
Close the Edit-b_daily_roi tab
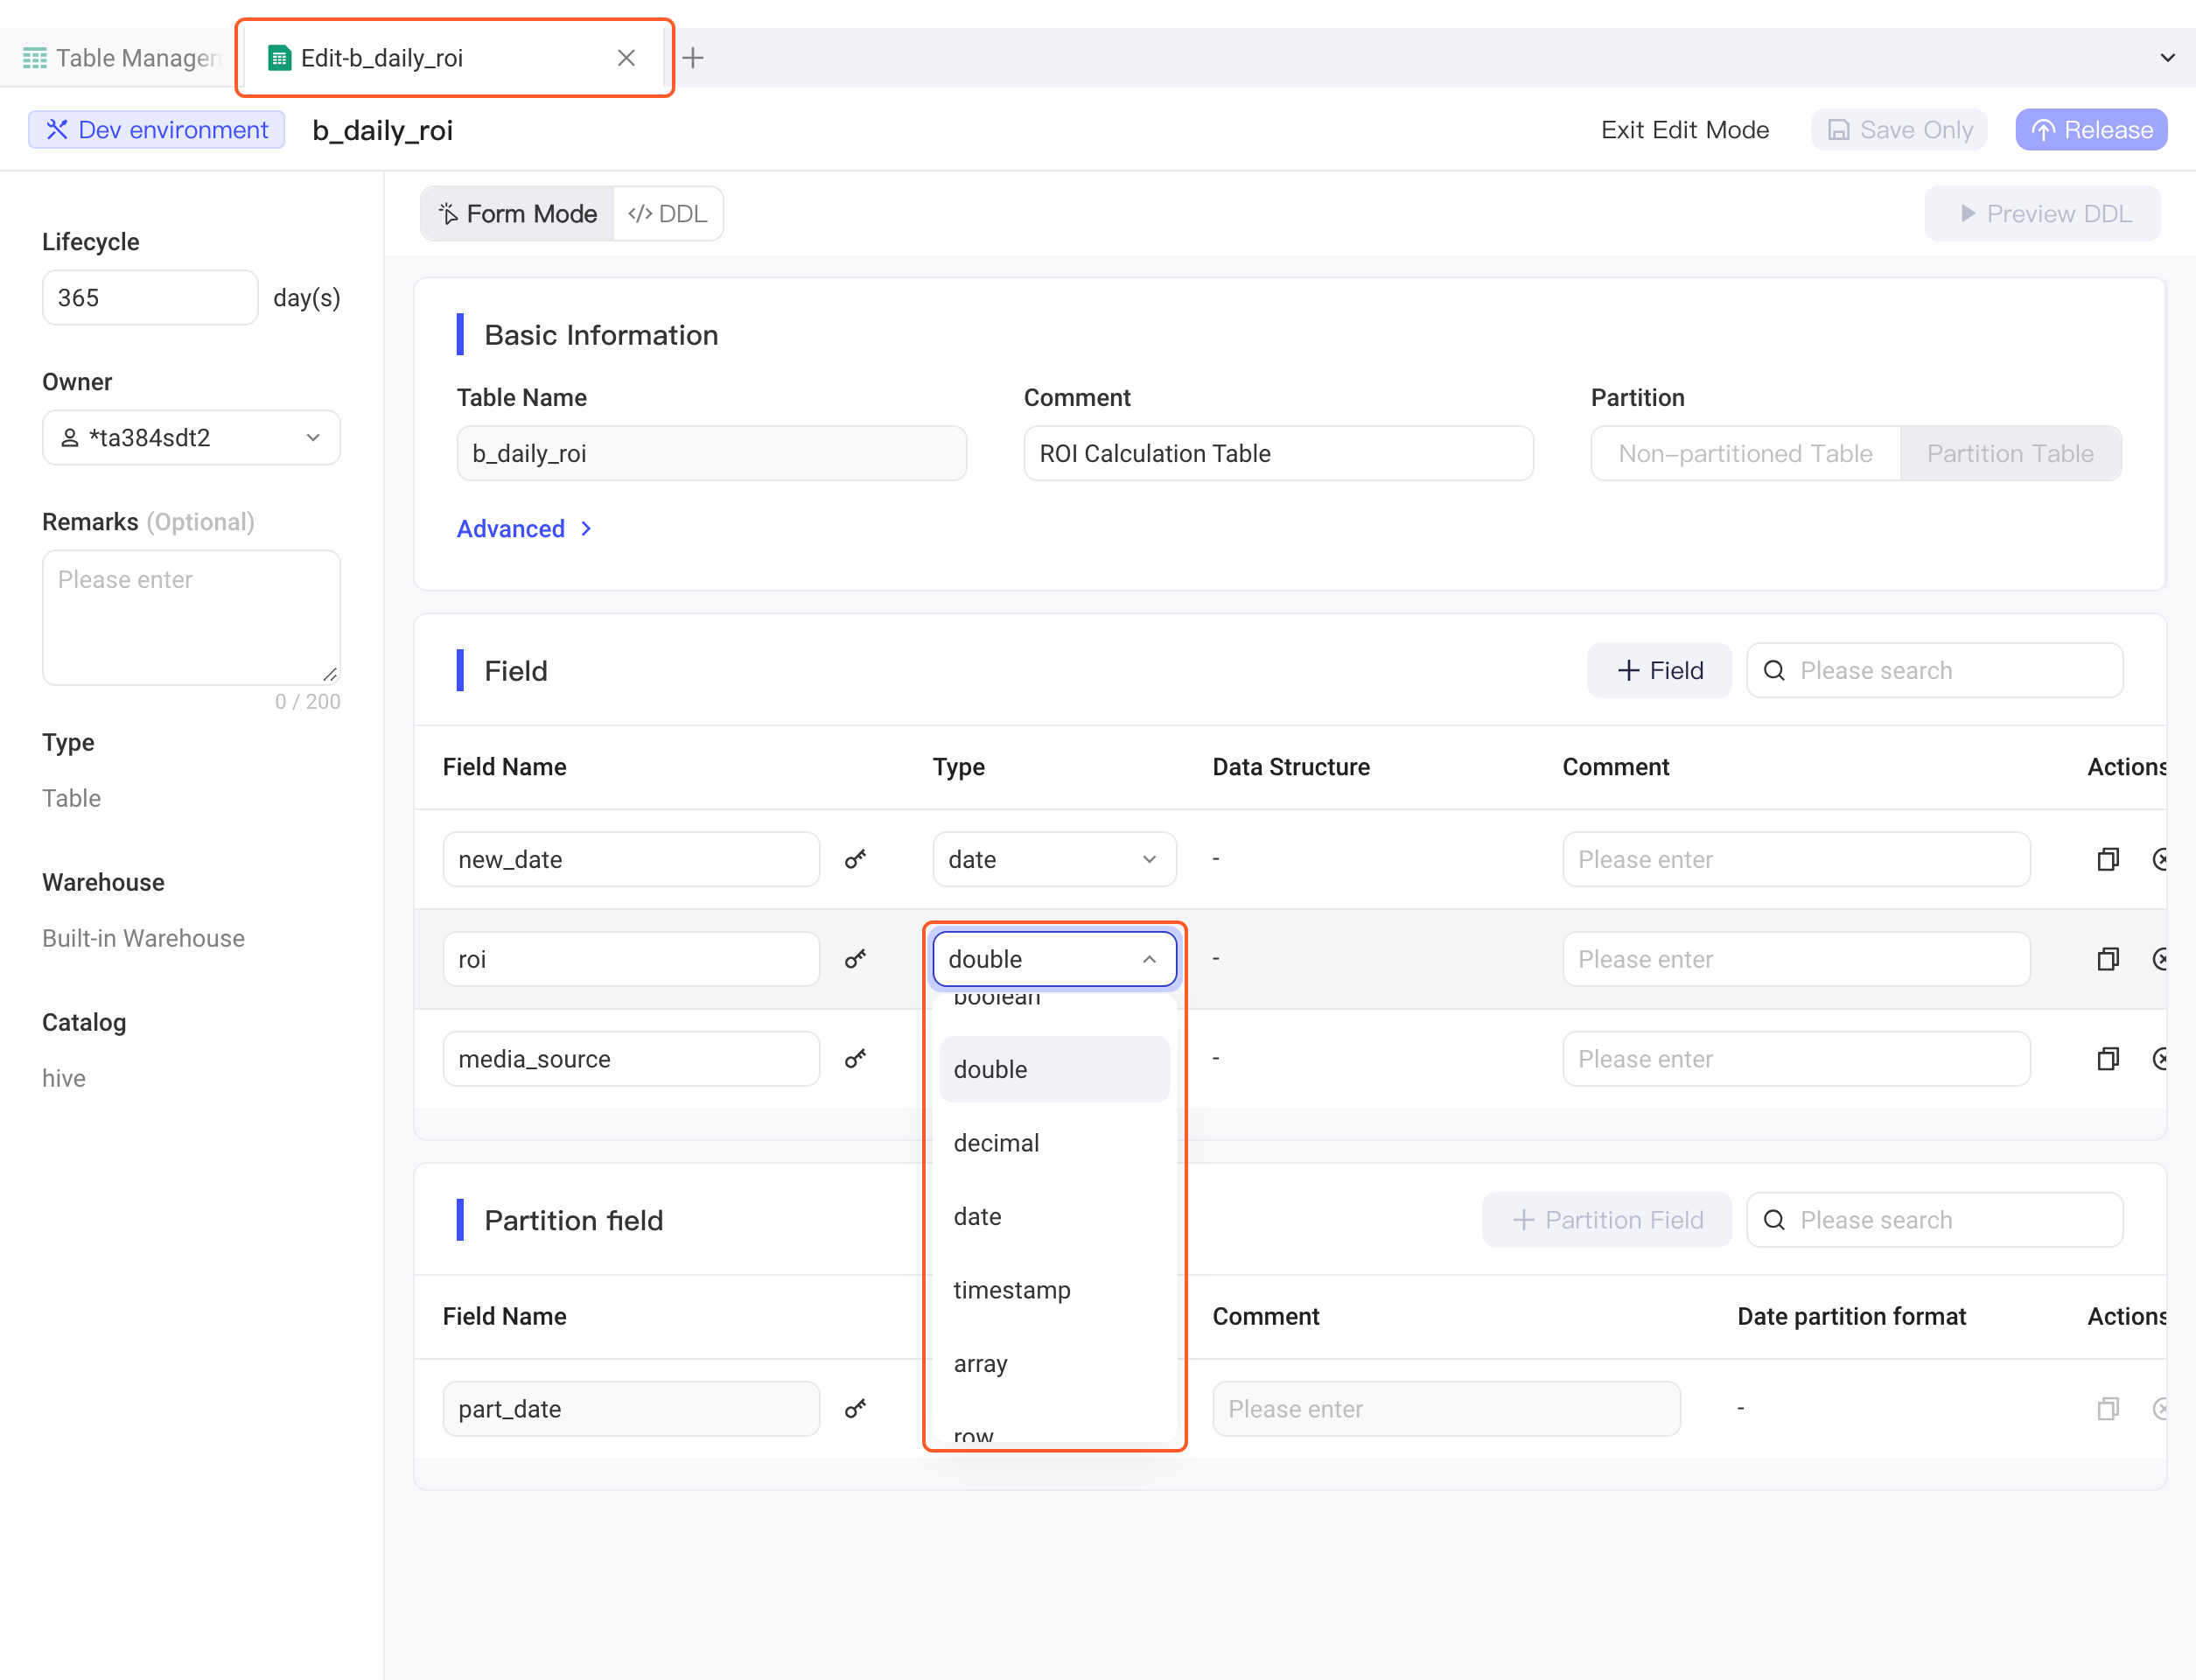[x=626, y=58]
